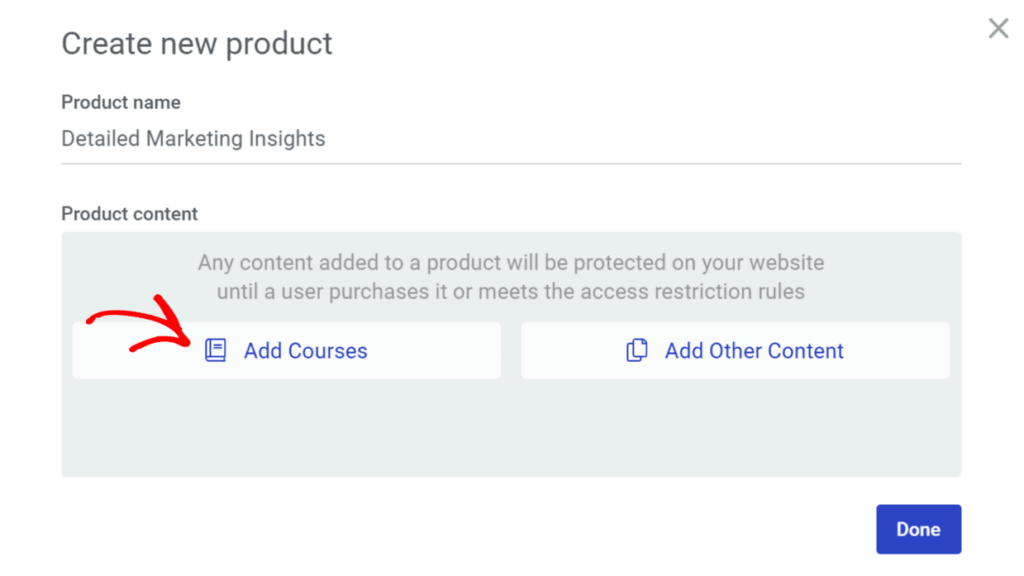This screenshot has height=576, width=1024.
Task: Click the red arrow pointing to Add Courses
Action: [142, 328]
